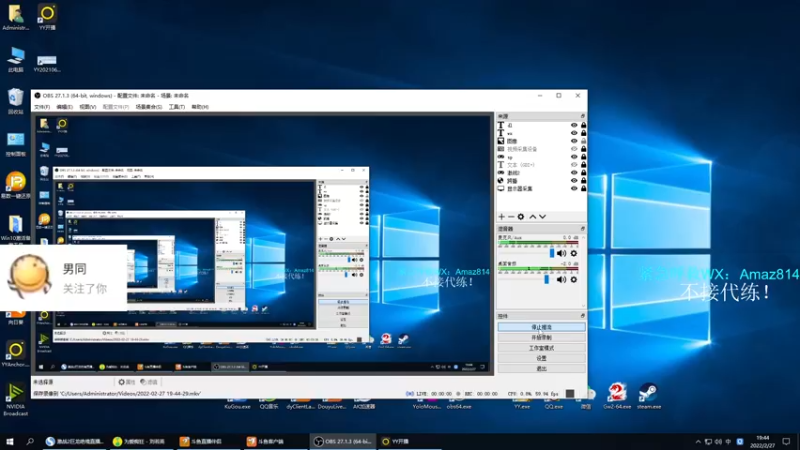Screen dimensions: 800x450
Task: Open the Administrator folder on desktop
Action: 15,16
